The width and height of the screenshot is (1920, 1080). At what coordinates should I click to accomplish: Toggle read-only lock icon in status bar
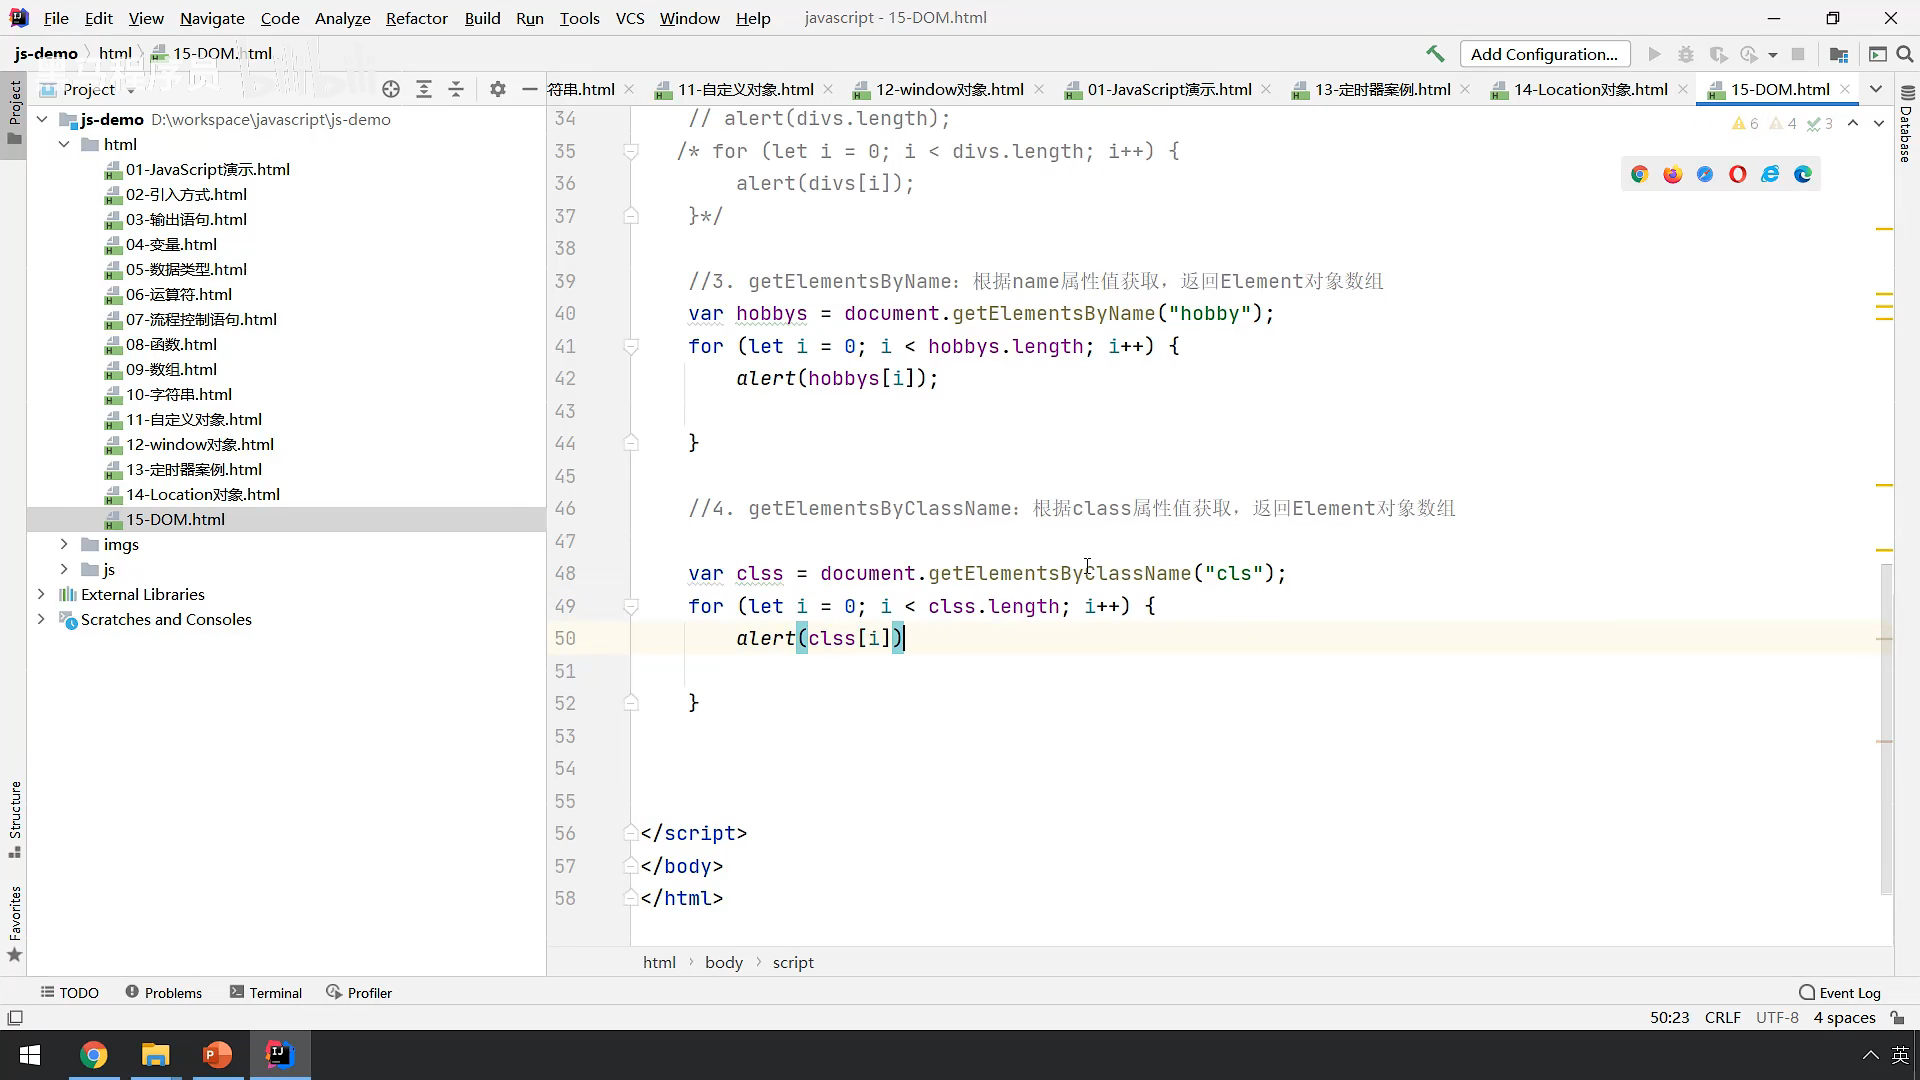click(1897, 1017)
